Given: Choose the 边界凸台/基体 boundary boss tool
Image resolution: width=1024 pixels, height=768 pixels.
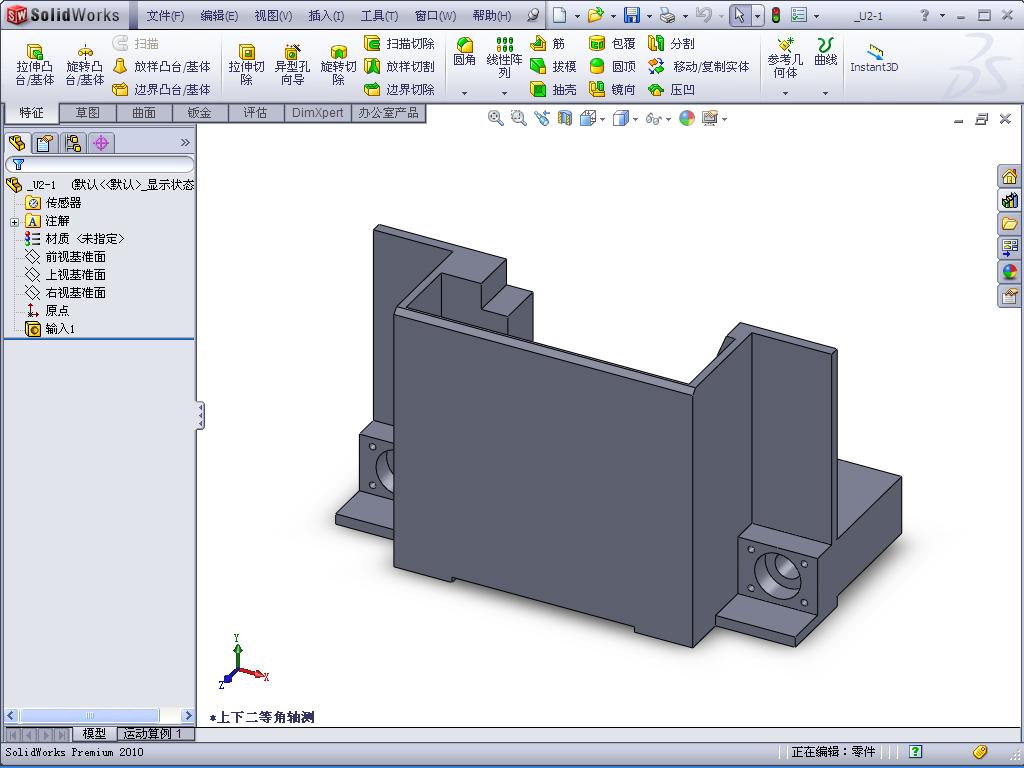Looking at the screenshot, I should click(161, 89).
